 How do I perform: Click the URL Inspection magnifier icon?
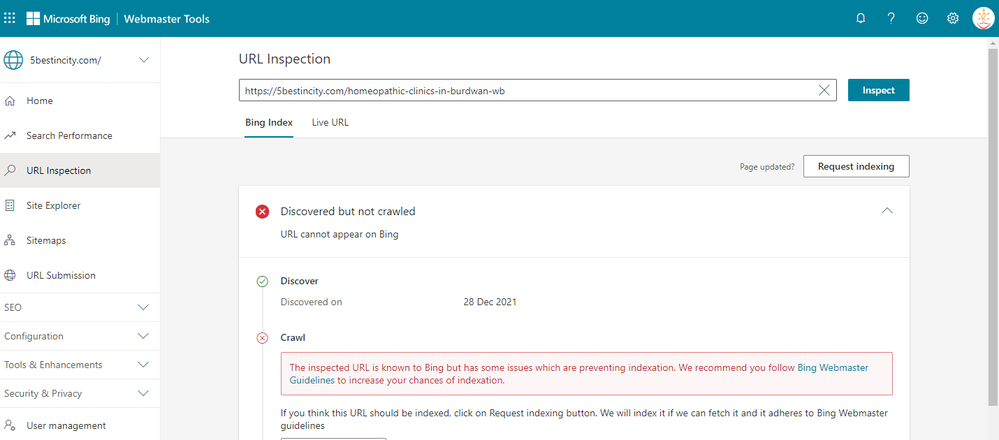10,171
